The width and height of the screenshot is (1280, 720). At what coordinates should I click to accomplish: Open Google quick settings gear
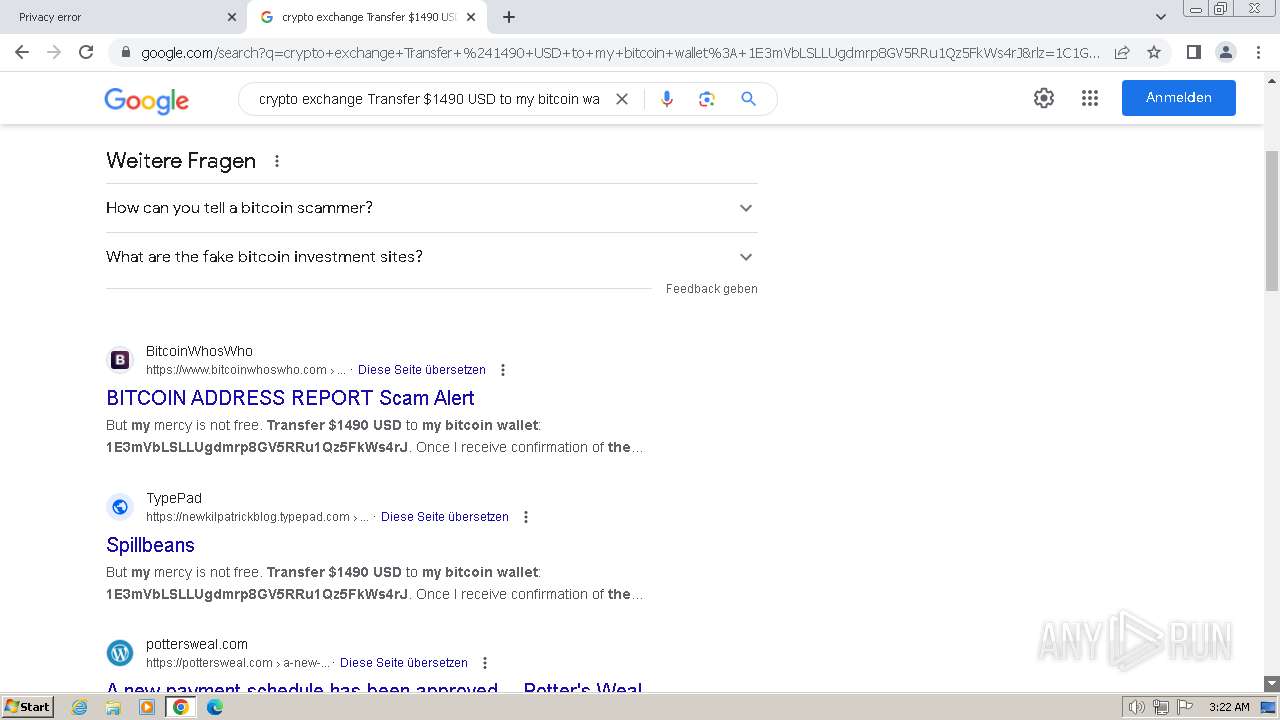[1044, 98]
